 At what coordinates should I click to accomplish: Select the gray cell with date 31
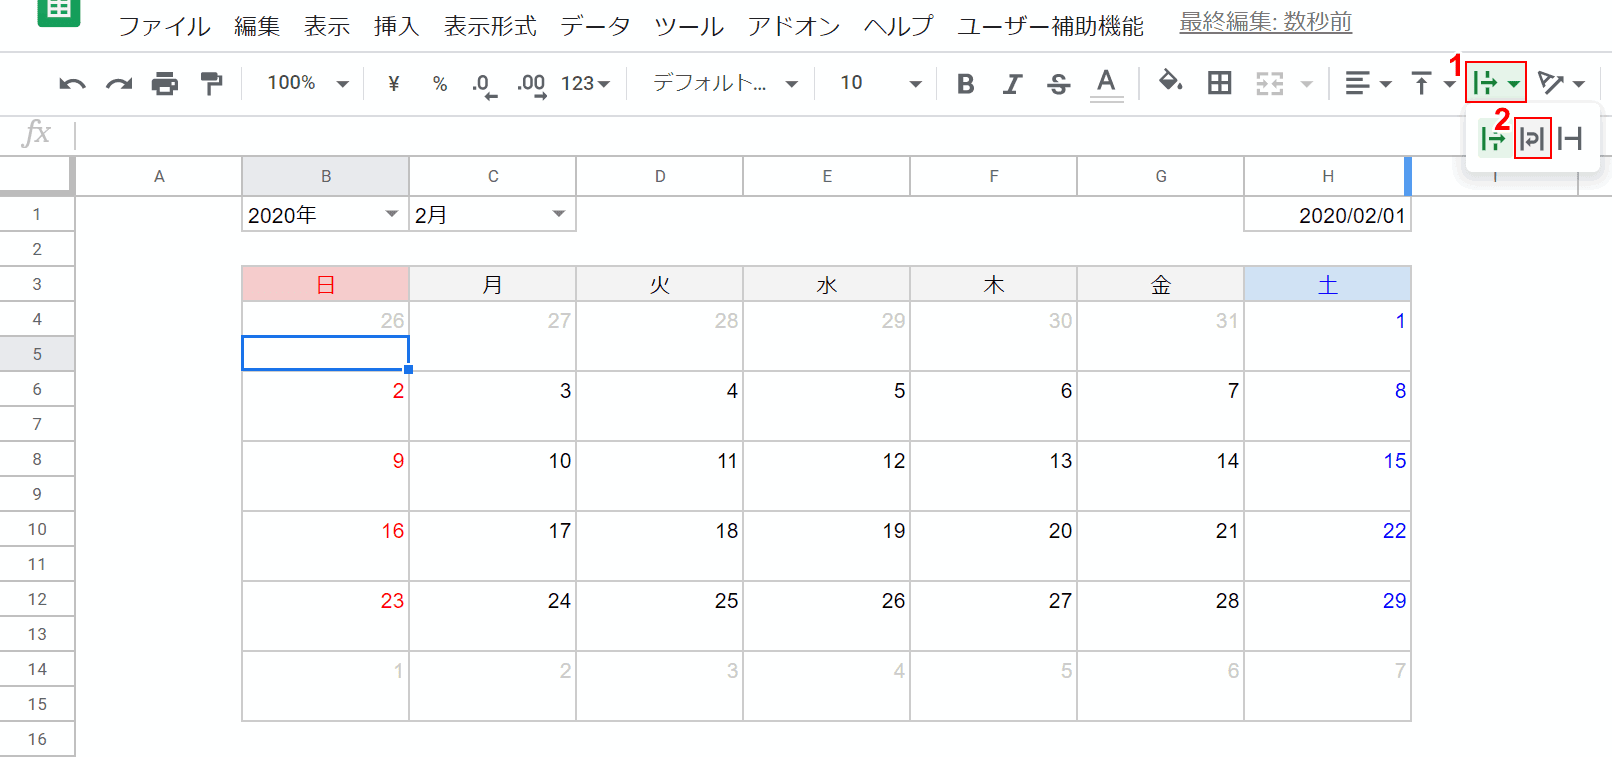click(1160, 319)
